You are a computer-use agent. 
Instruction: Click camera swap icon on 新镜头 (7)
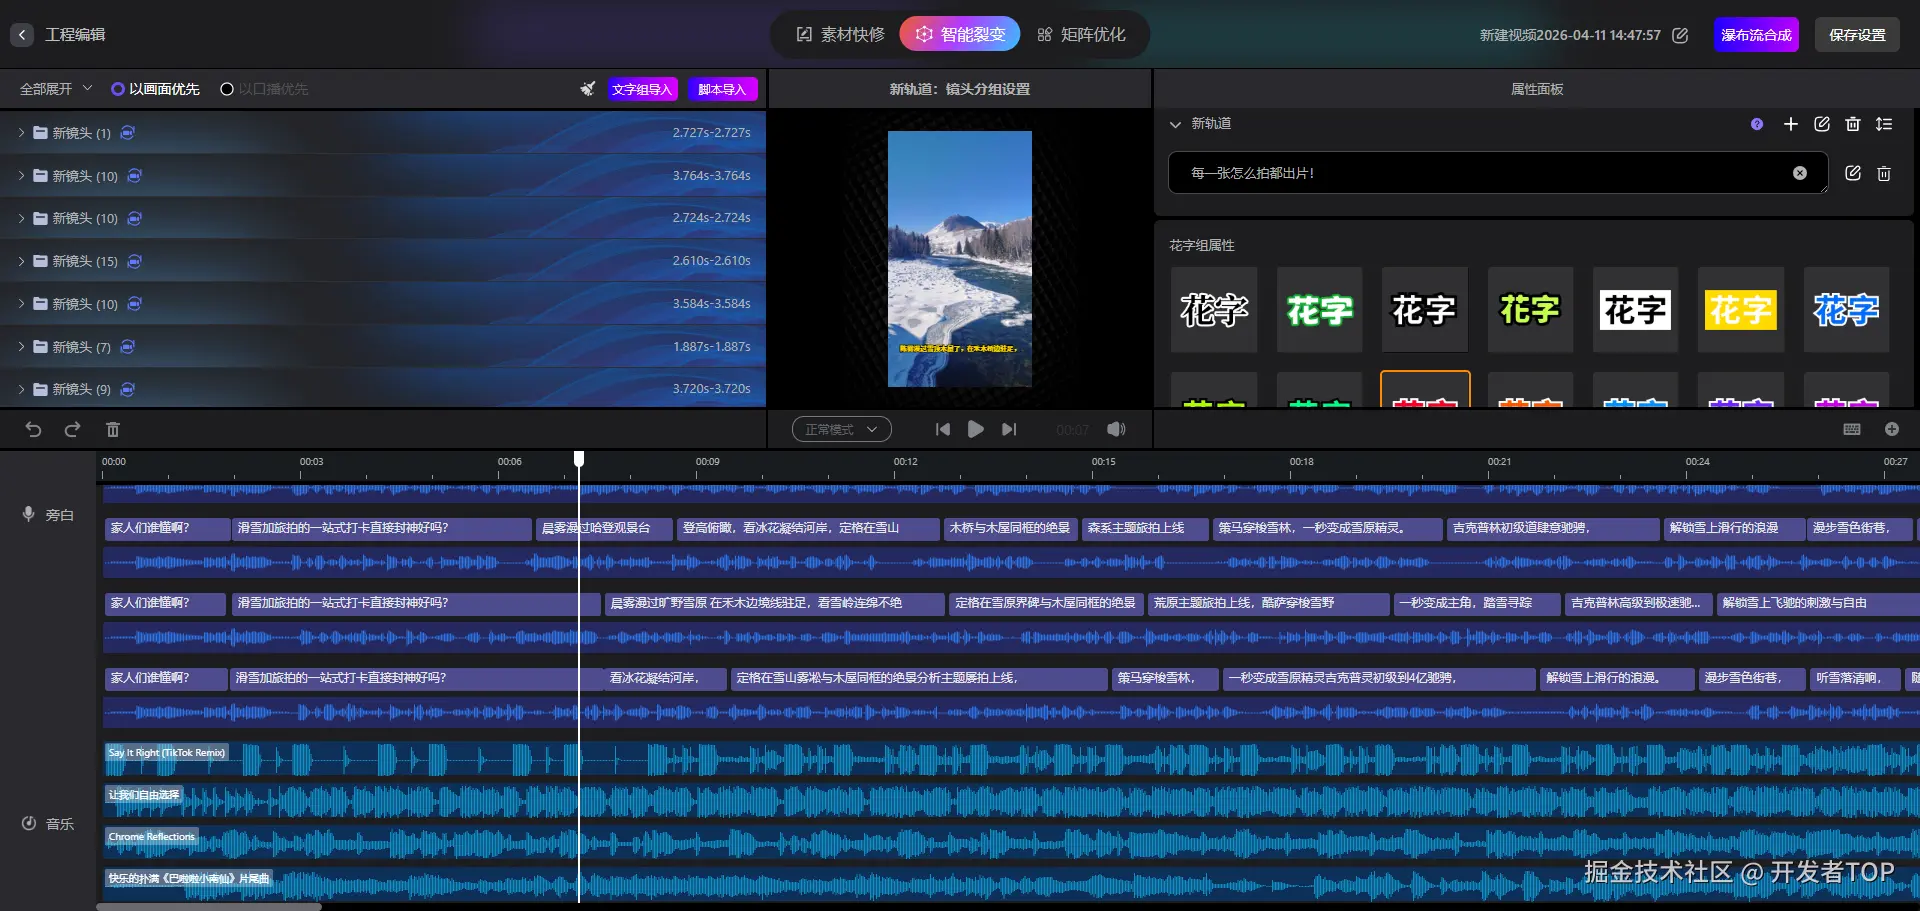[128, 347]
